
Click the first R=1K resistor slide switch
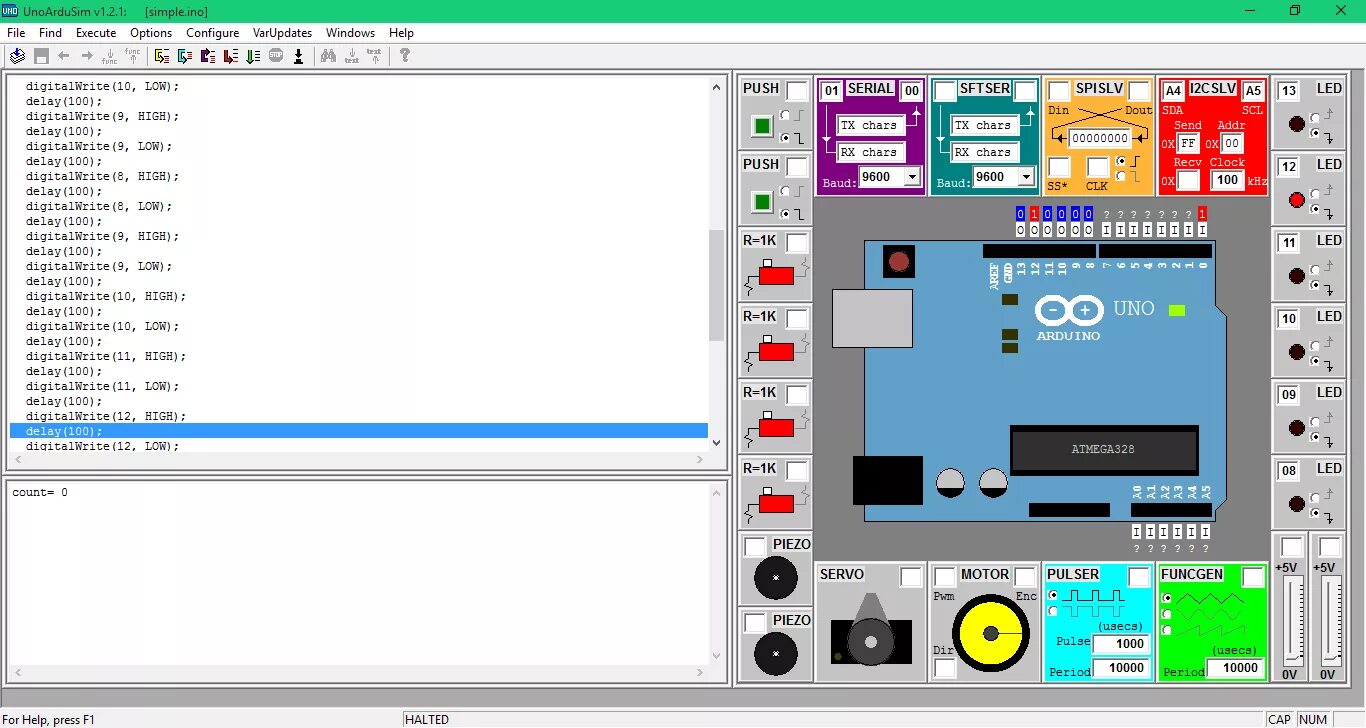pos(777,274)
